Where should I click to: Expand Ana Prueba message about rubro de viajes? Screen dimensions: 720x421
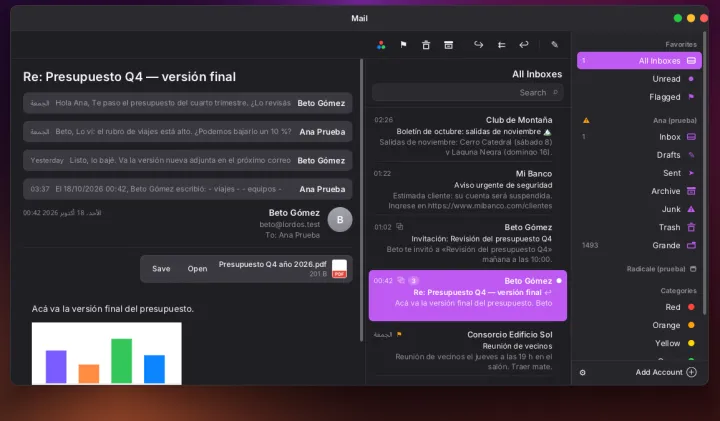(187, 132)
